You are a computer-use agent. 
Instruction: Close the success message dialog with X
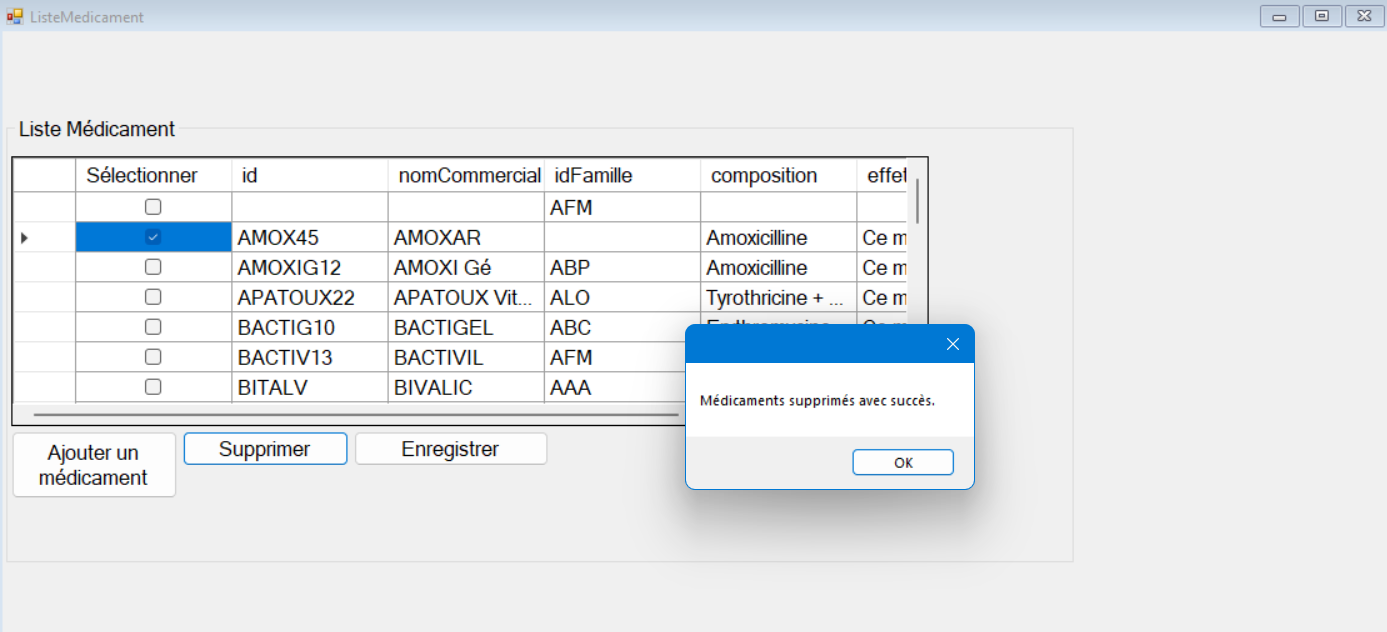click(952, 344)
